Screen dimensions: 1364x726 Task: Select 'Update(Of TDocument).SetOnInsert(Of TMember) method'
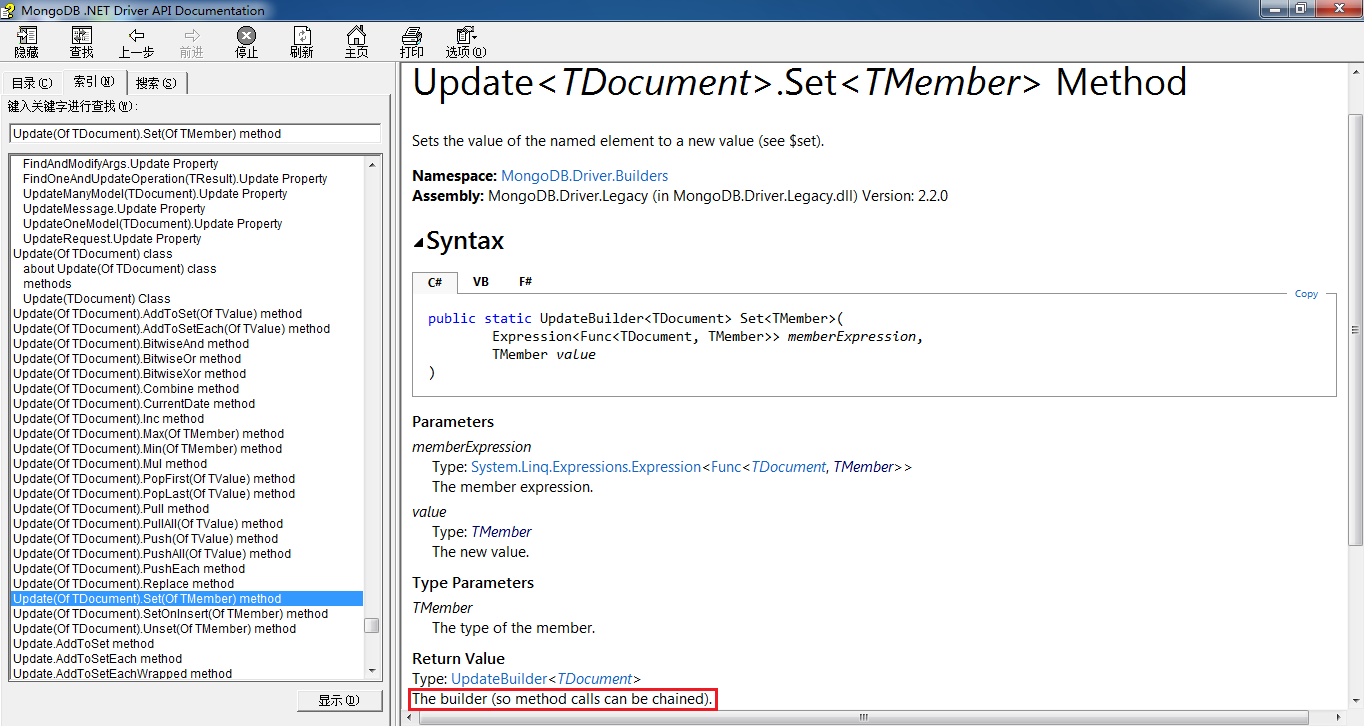(170, 614)
